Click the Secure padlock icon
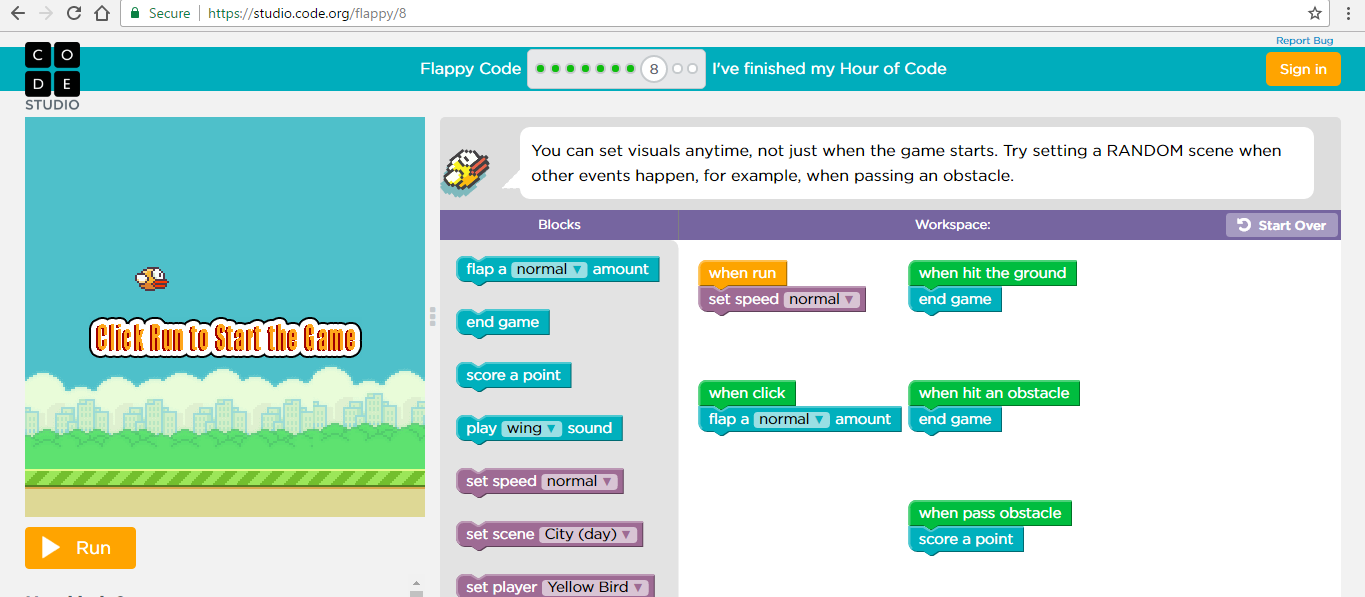This screenshot has height=597, width=1365. pos(133,13)
